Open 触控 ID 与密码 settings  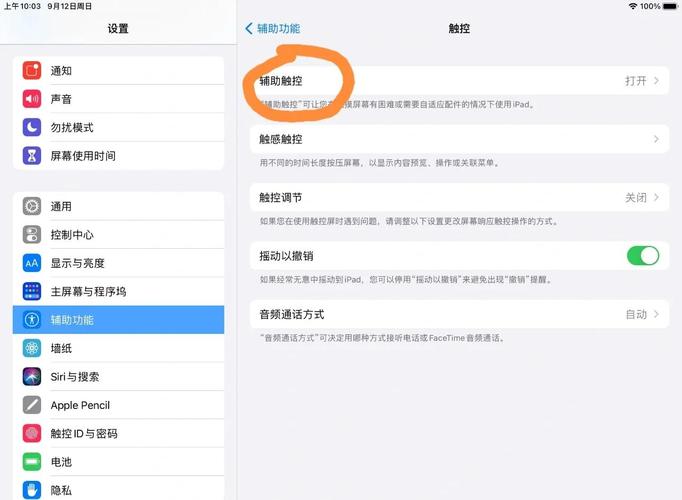(118, 433)
